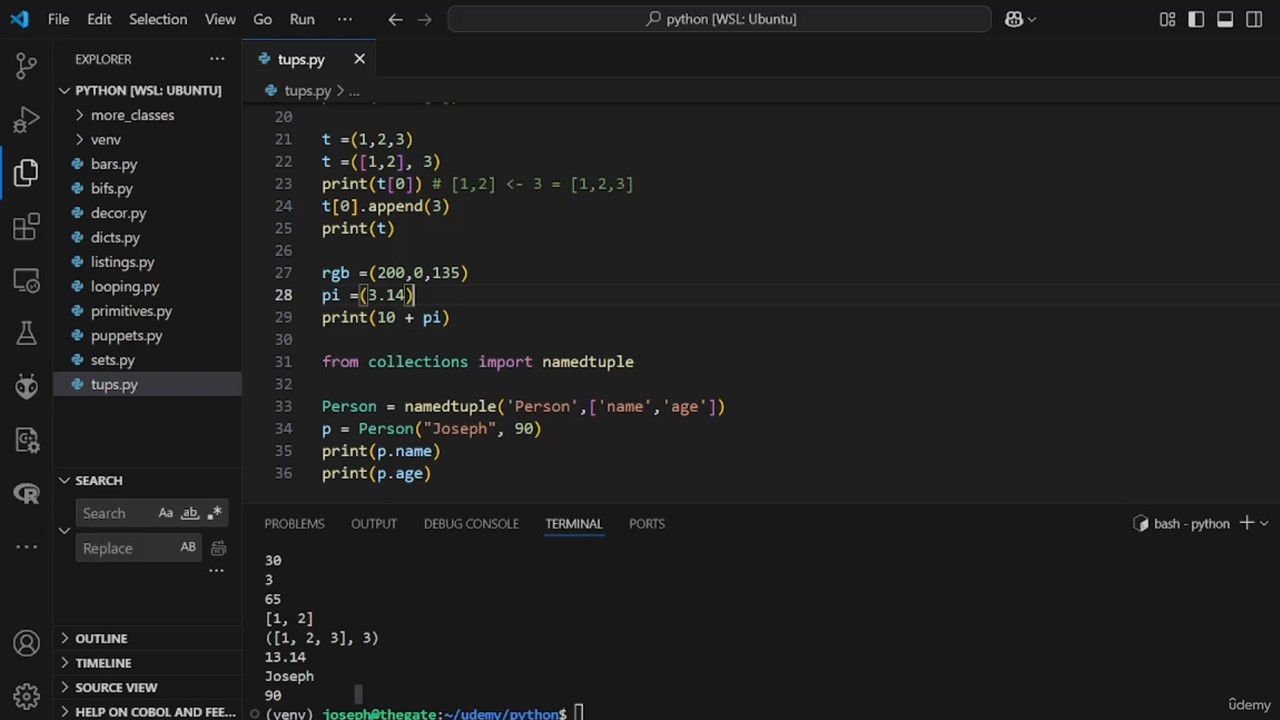The width and height of the screenshot is (1280, 720).
Task: Open the Extensions view
Action: click(27, 227)
